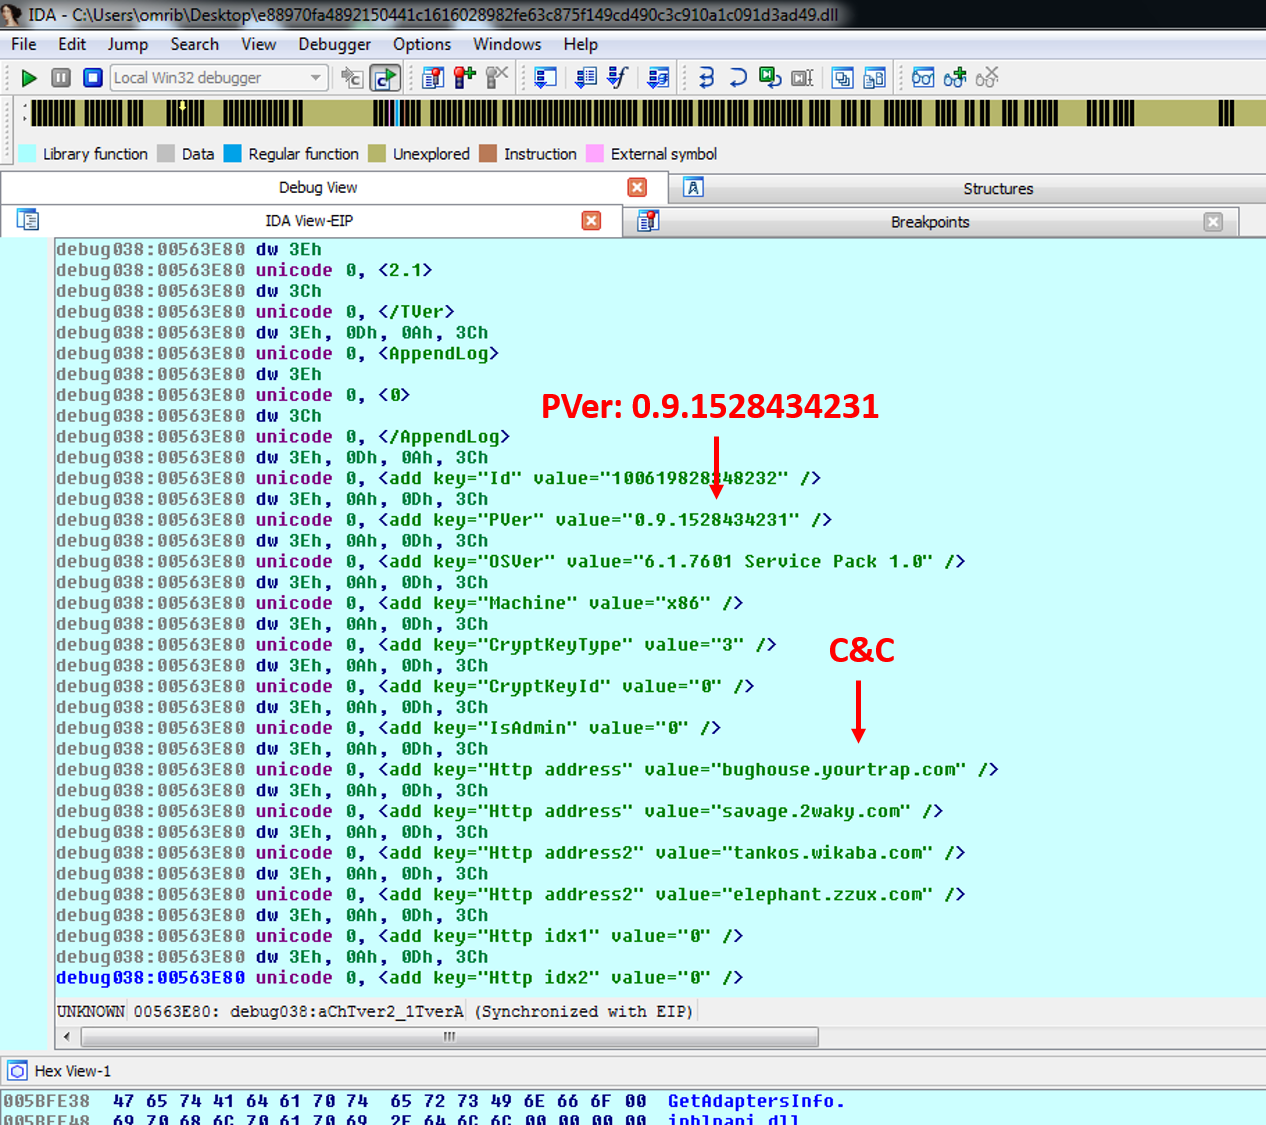Screen dimensions: 1266x1125
Task: Click the Structures tab icon
Action: tap(693, 187)
